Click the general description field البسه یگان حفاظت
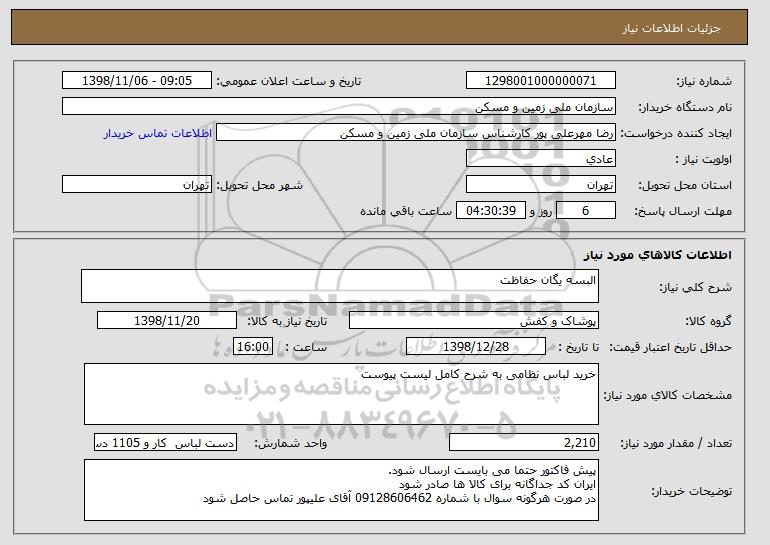Screen dimensions: 770x545 [340, 286]
